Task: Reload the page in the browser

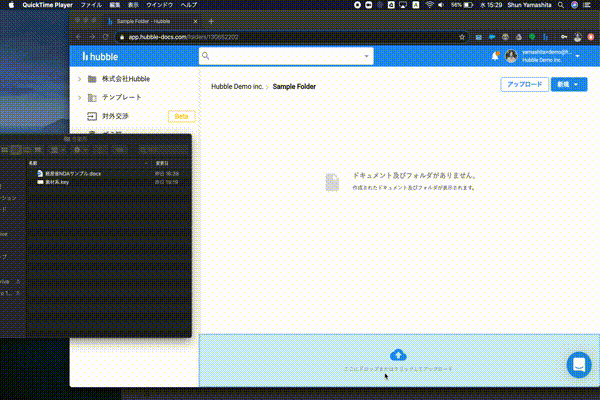Action: [x=105, y=37]
